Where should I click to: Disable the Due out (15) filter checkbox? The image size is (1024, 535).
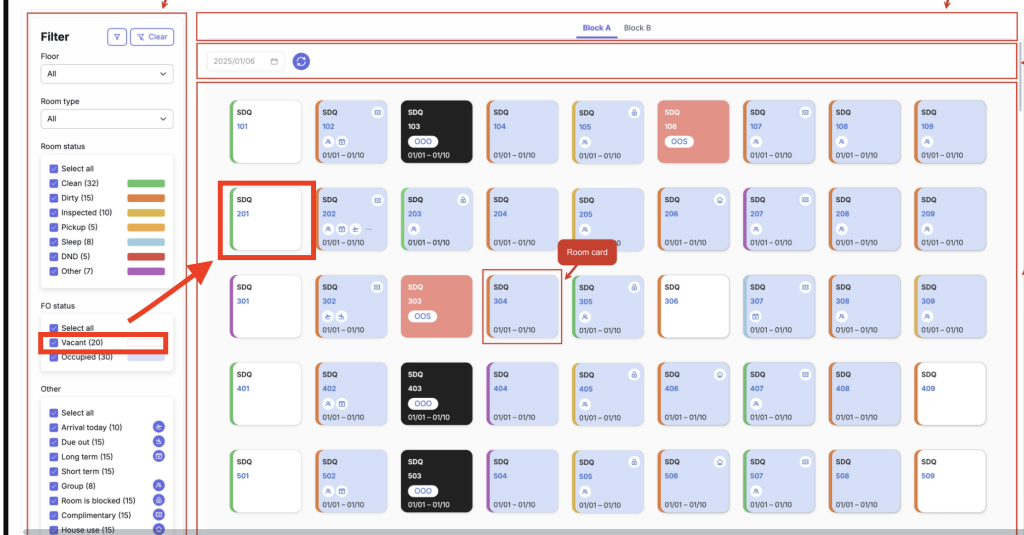pyautogui.click(x=54, y=442)
